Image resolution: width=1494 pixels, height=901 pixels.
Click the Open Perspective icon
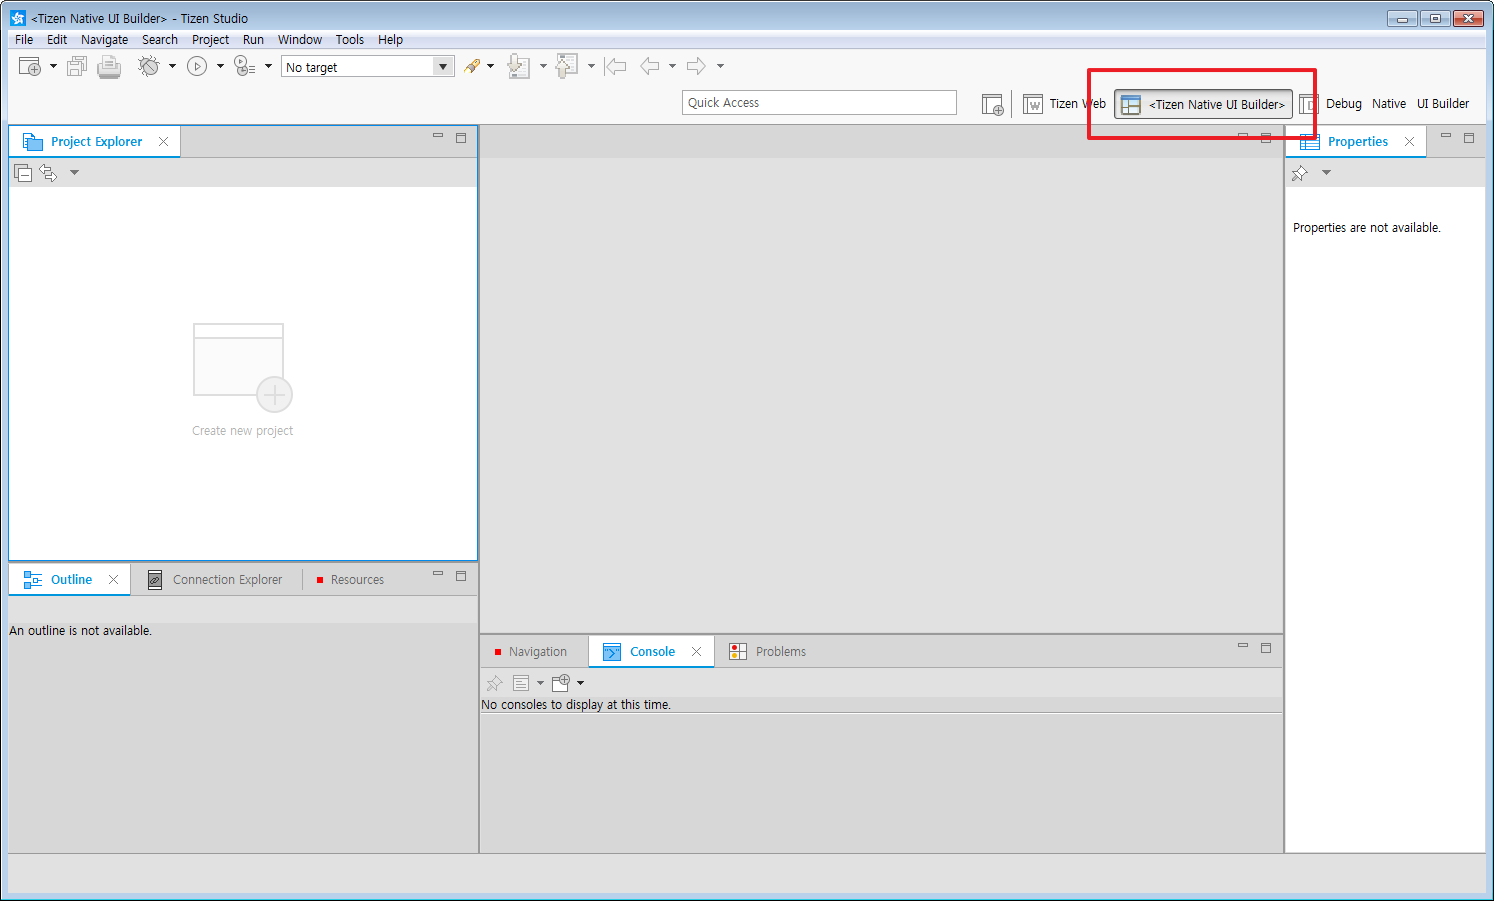[992, 104]
